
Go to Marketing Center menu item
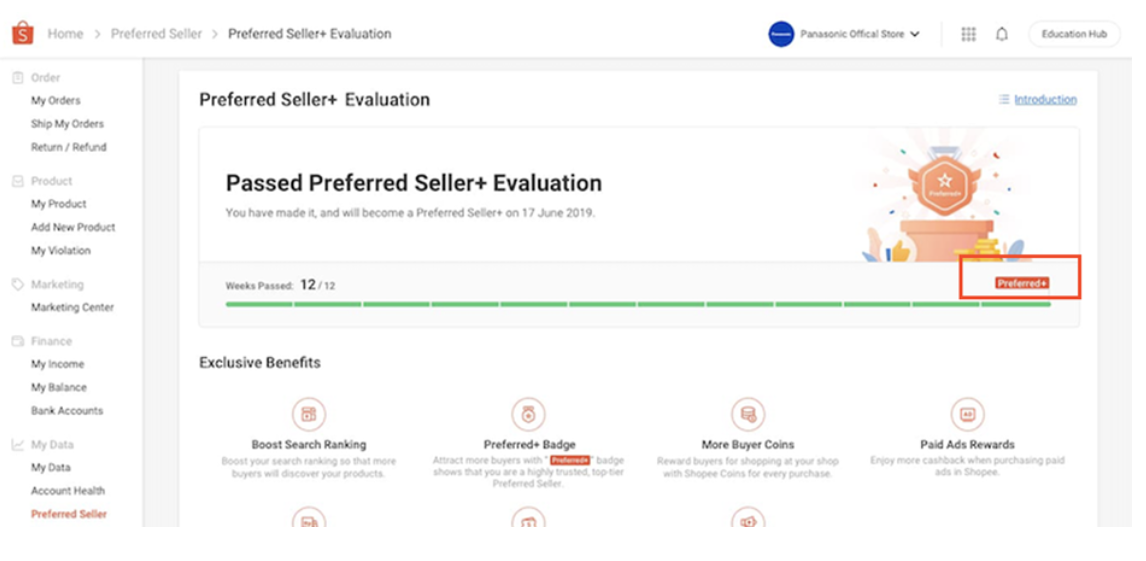tap(72, 307)
